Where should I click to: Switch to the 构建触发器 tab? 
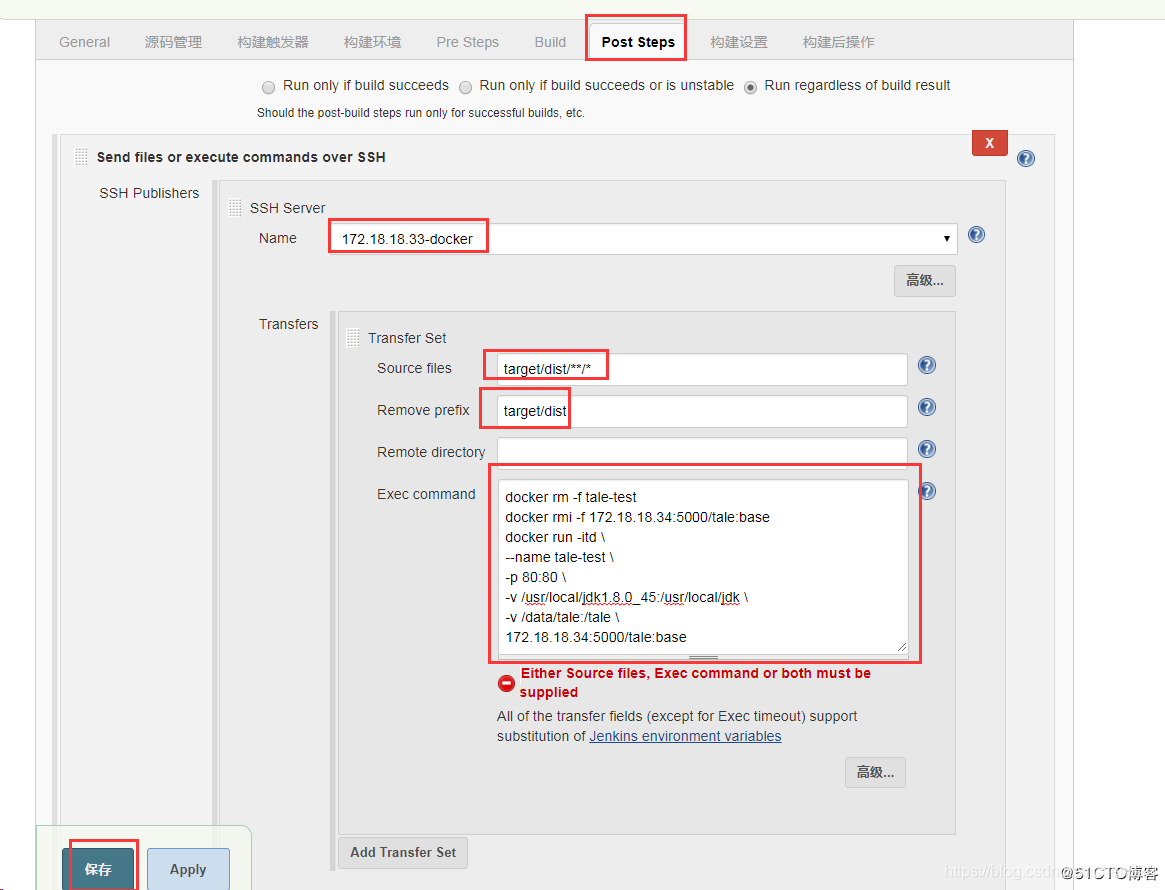[x=273, y=42]
